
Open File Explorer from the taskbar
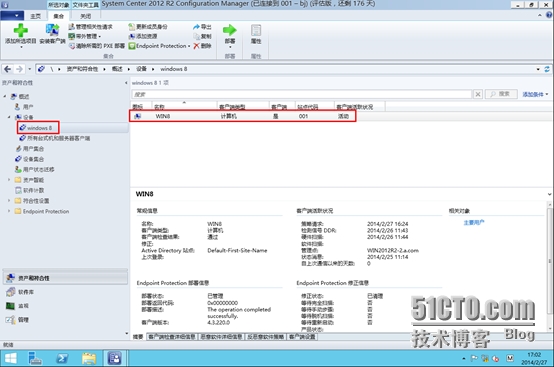[89, 359]
